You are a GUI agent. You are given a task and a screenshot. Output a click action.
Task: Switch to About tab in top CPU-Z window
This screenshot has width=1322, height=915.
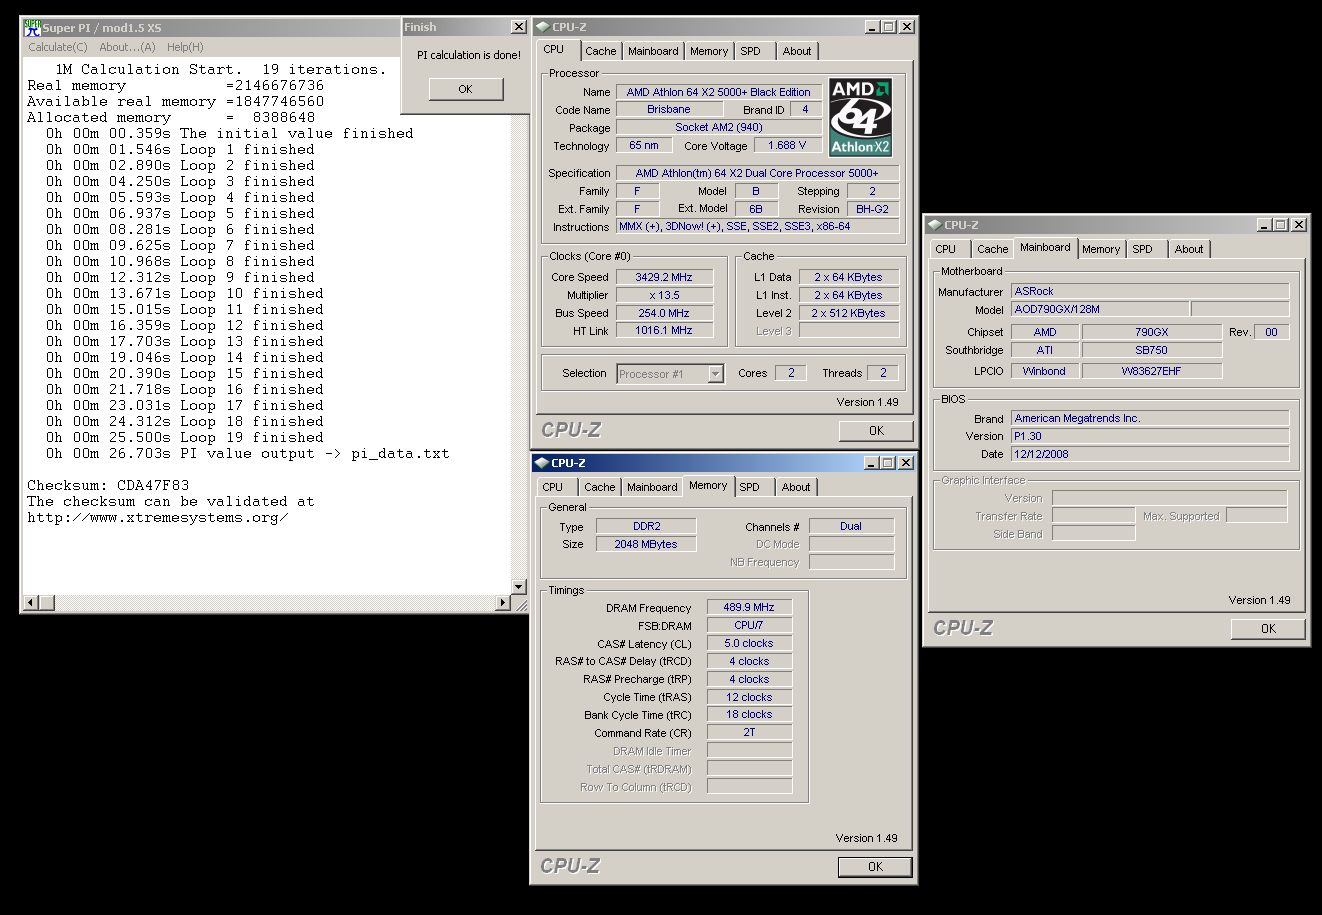tap(797, 51)
